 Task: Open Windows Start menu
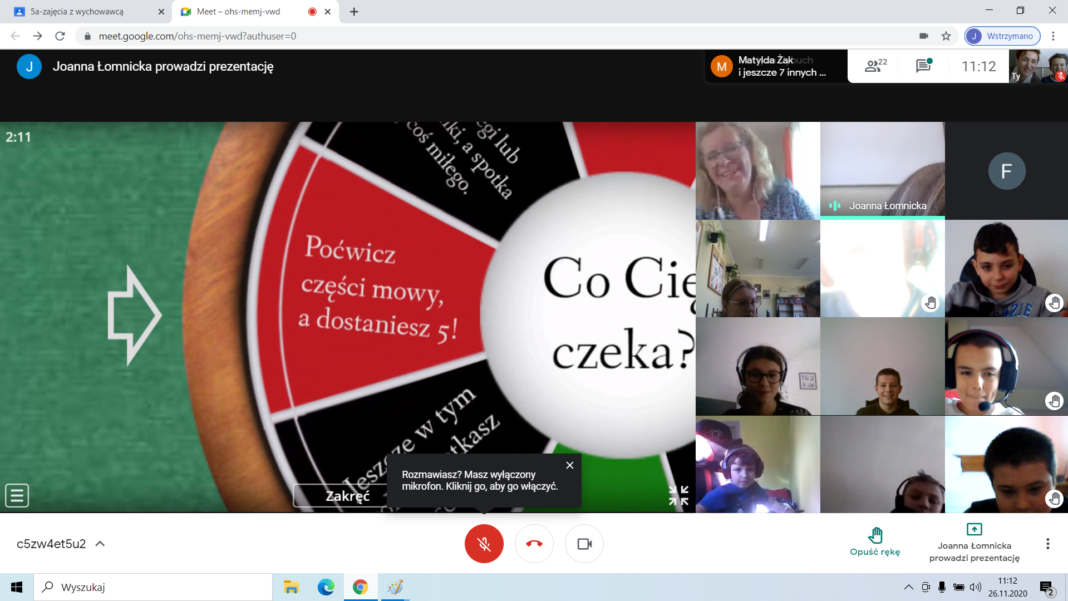[16, 587]
